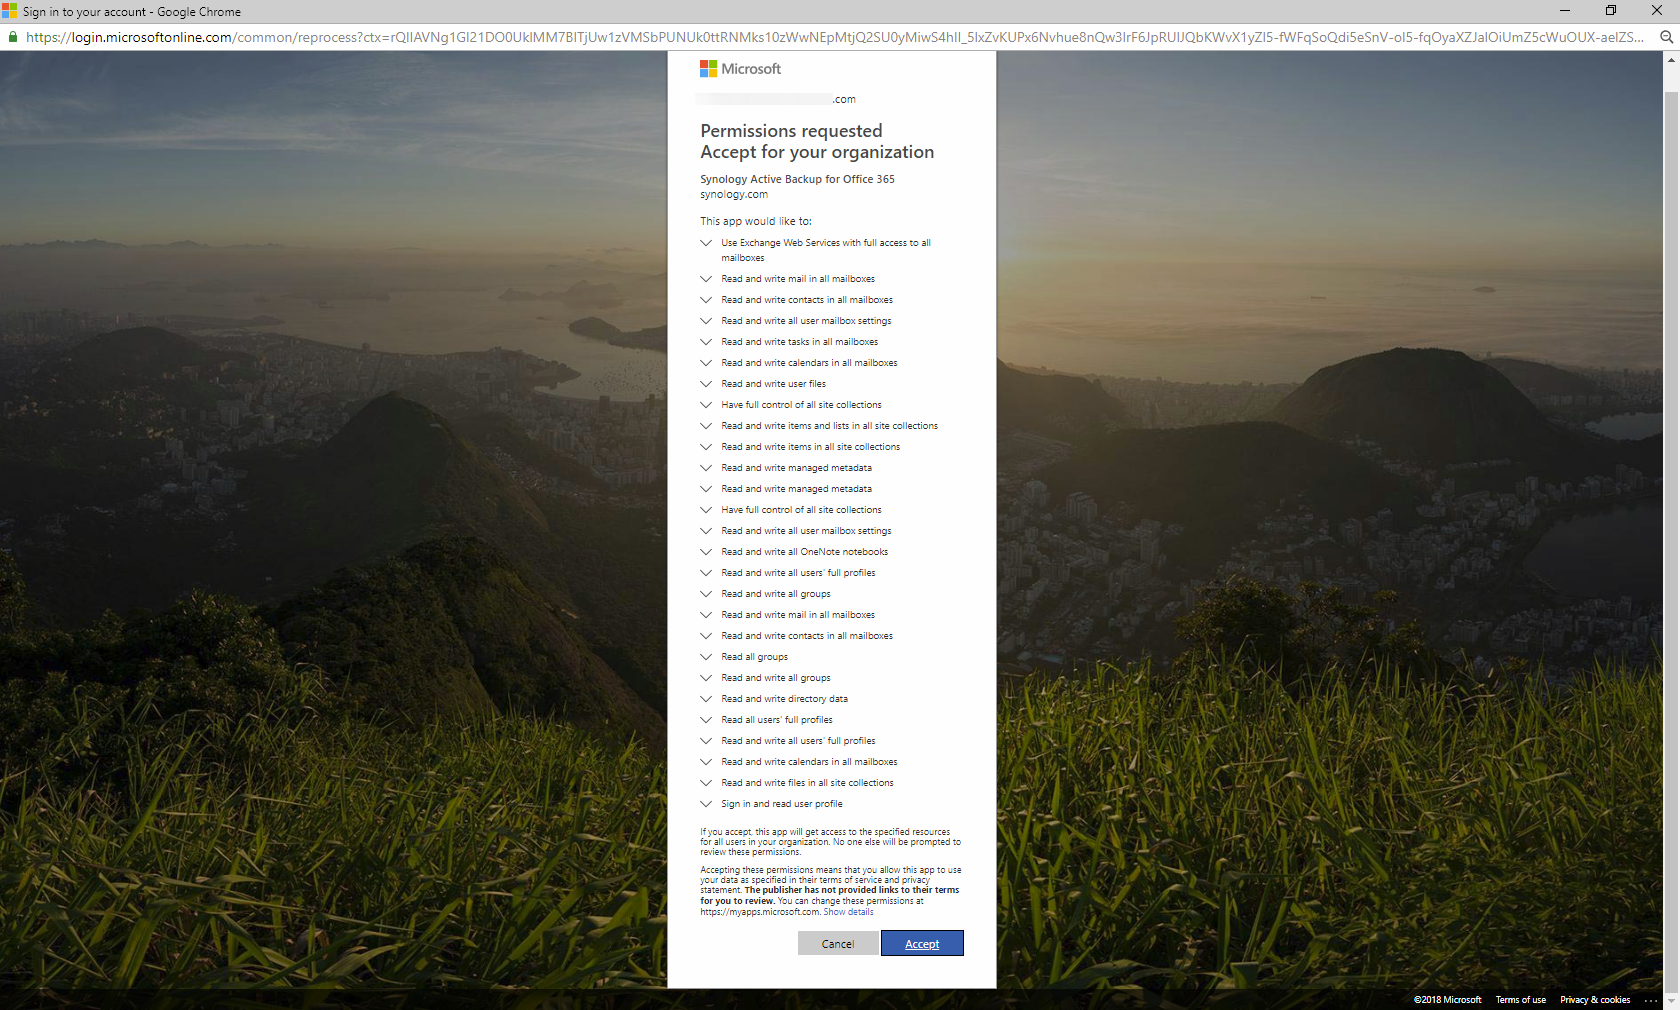The height and width of the screenshot is (1010, 1680).
Task: Expand Use Exchange Web Services permission chevron
Action: pyautogui.click(x=706, y=243)
